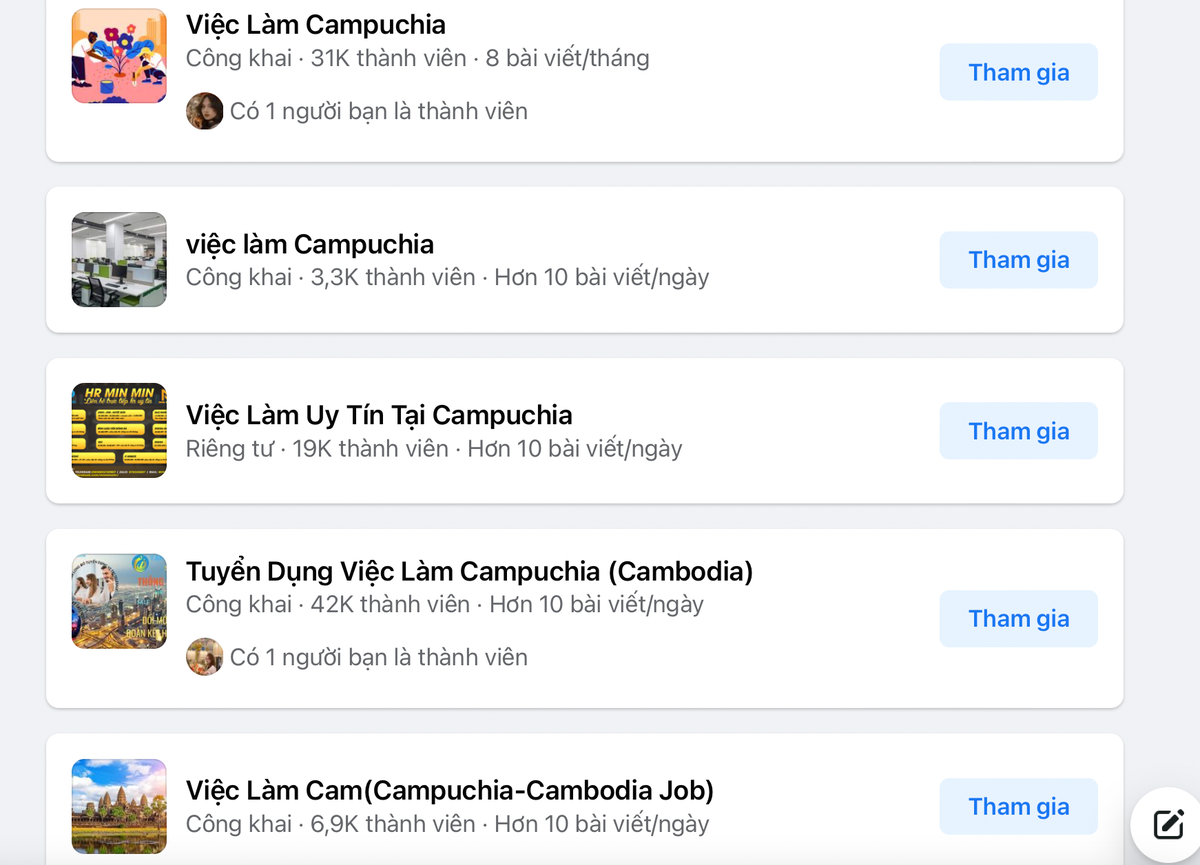
Task: Click friend member text under 31K members group
Action: click(379, 111)
